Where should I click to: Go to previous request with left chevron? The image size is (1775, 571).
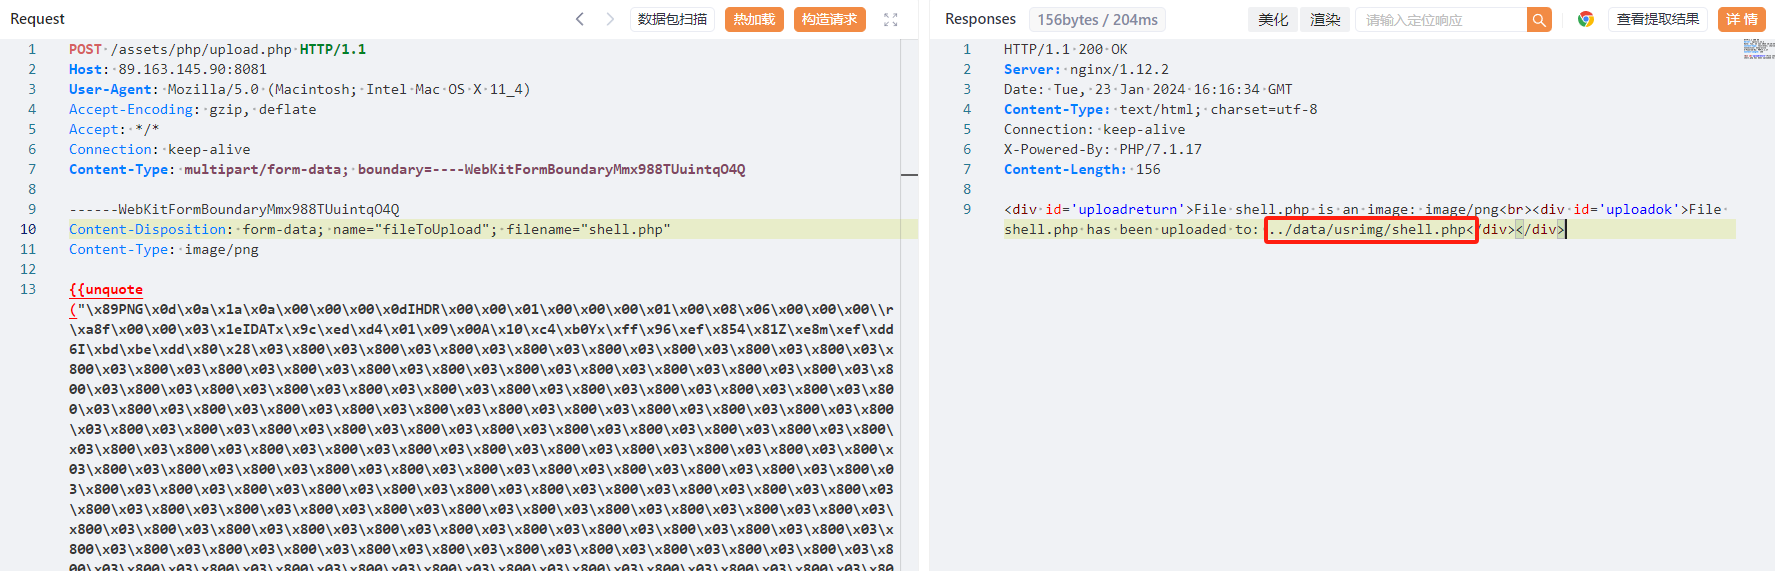[579, 19]
